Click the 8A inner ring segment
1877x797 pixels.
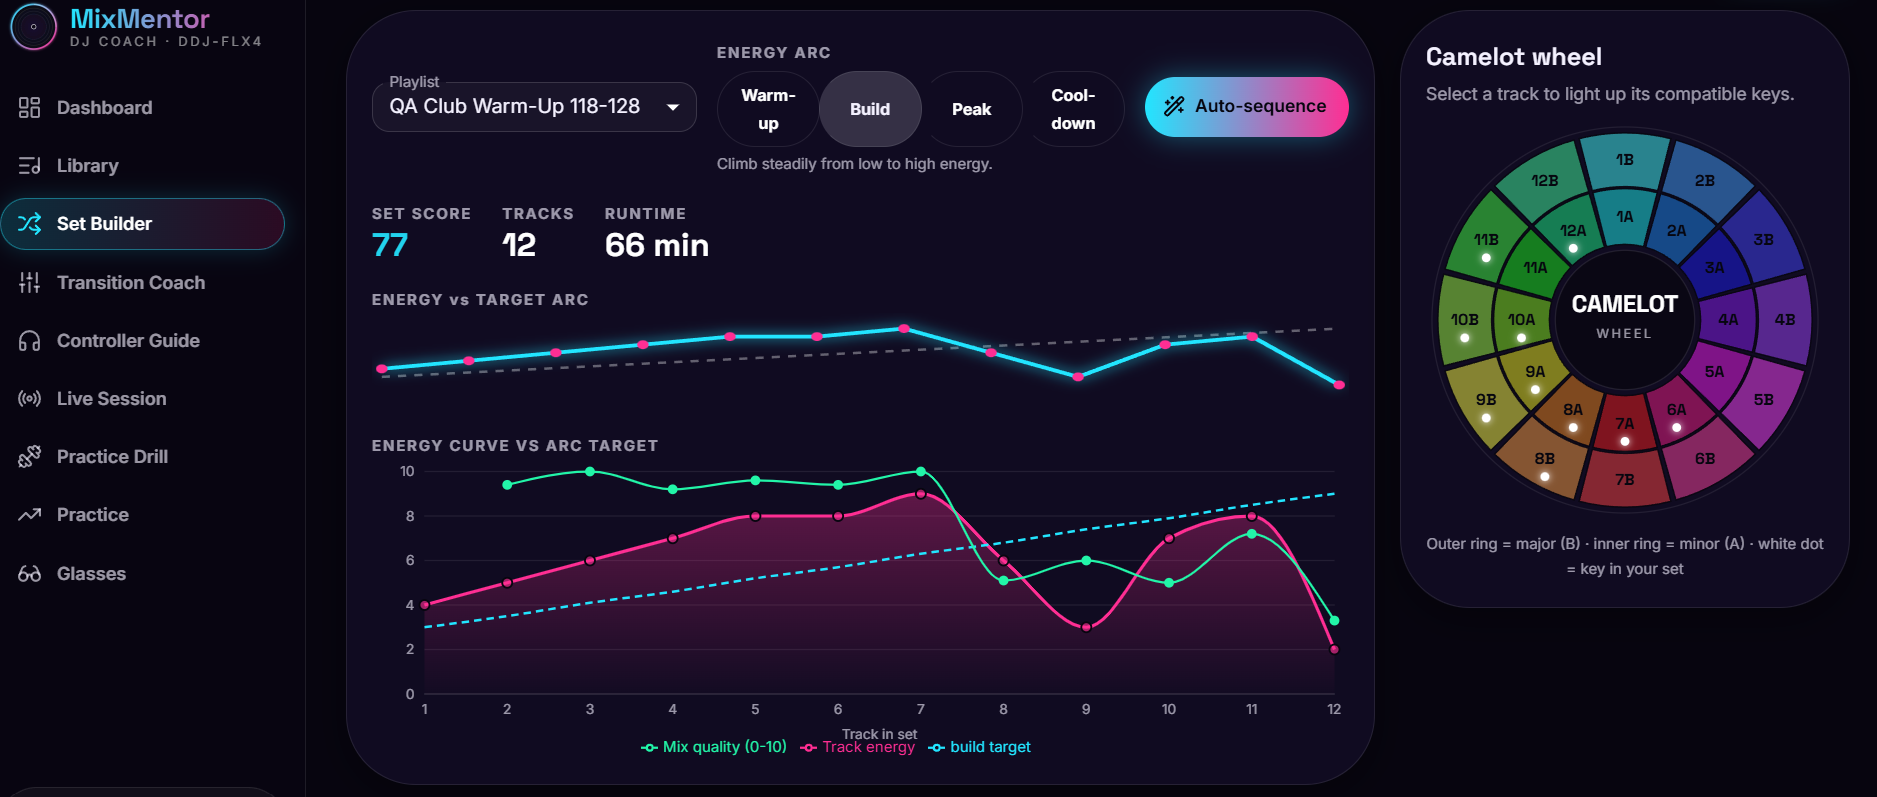(1573, 410)
